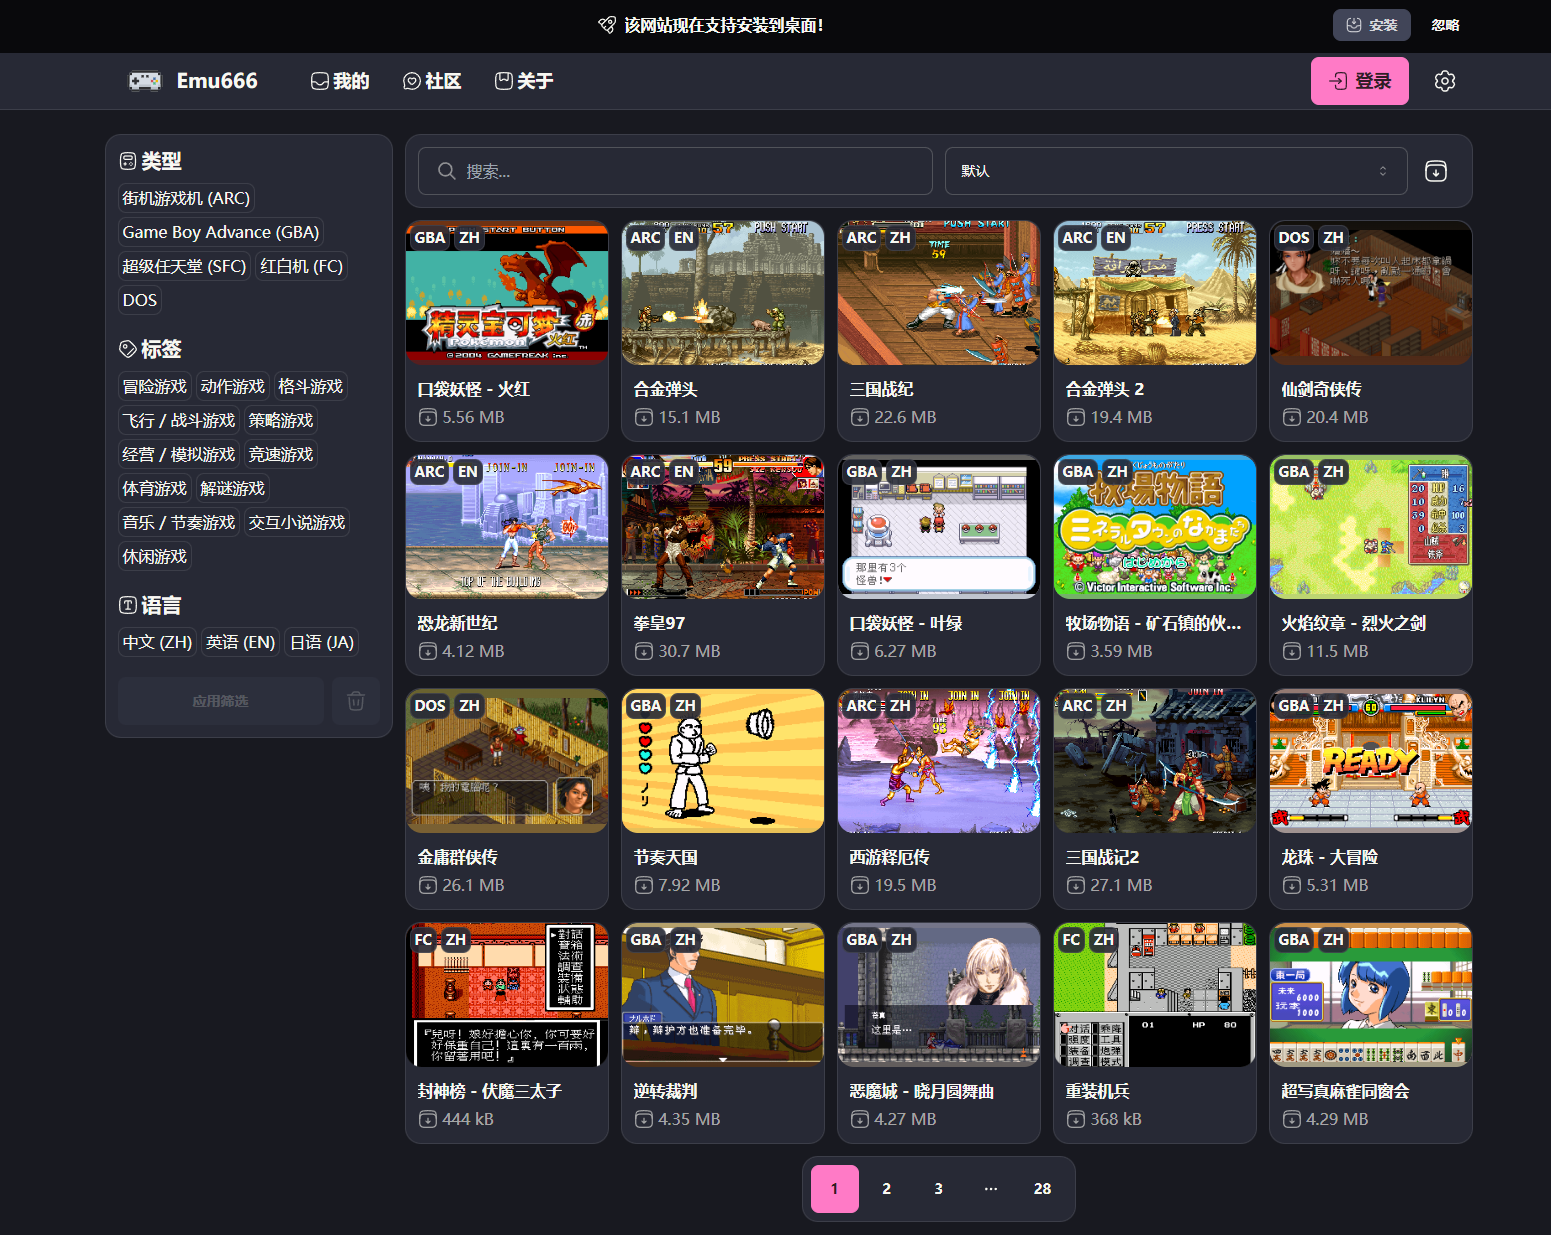Toggle the 街机游戏机 (ARC) type filter
Image resolution: width=1551 pixels, height=1235 pixels.
tap(186, 199)
